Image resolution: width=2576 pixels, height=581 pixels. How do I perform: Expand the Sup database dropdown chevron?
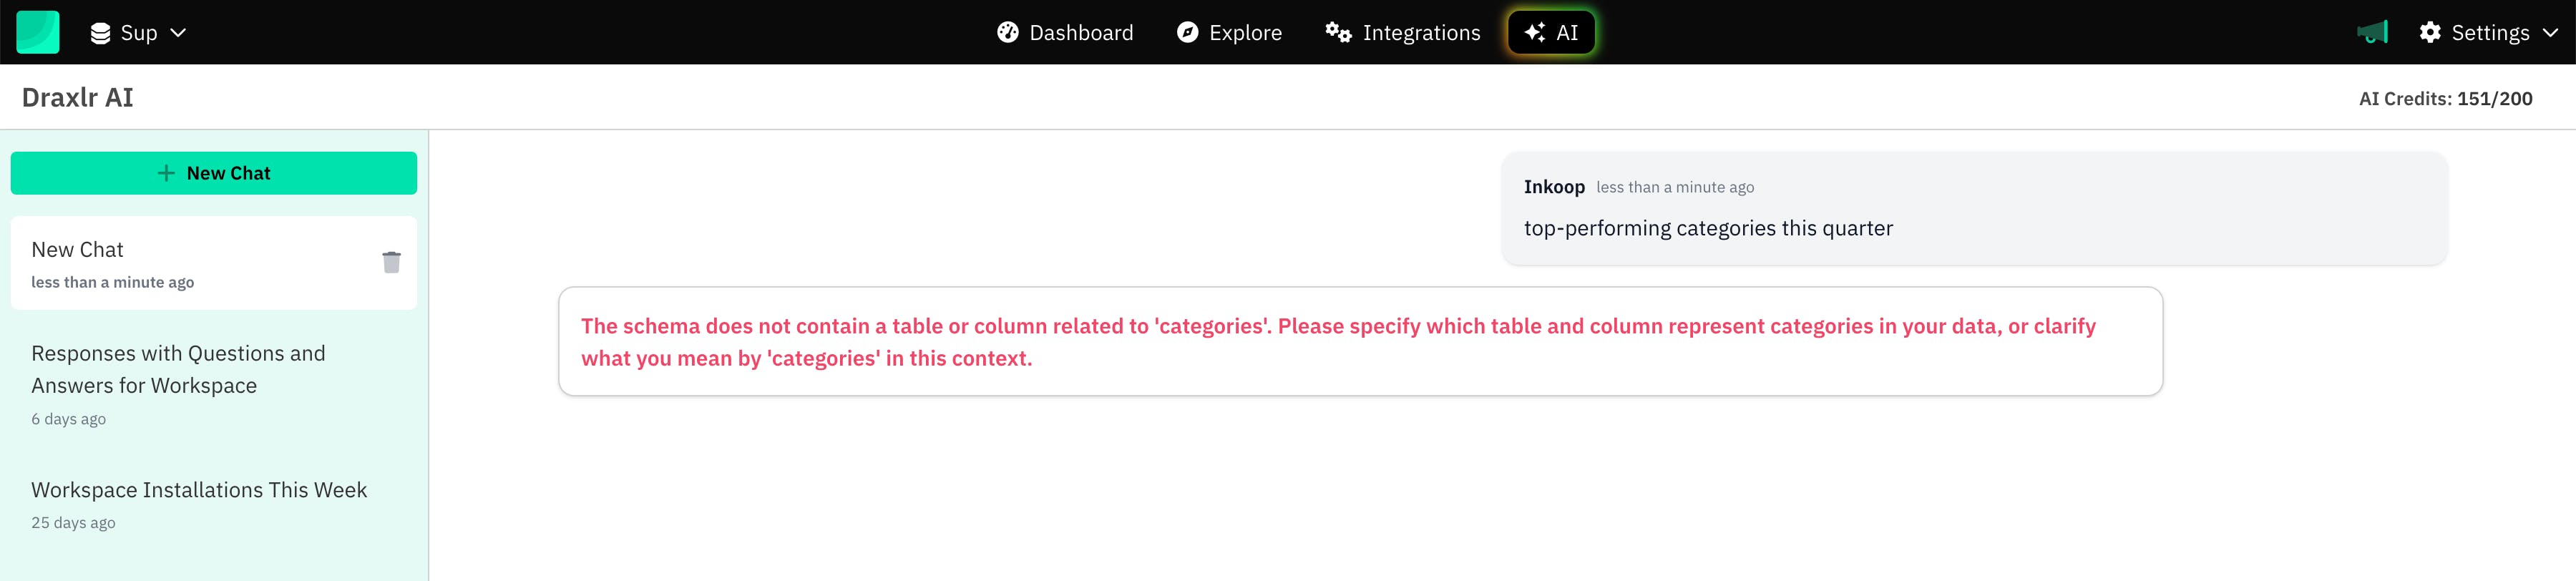178,33
